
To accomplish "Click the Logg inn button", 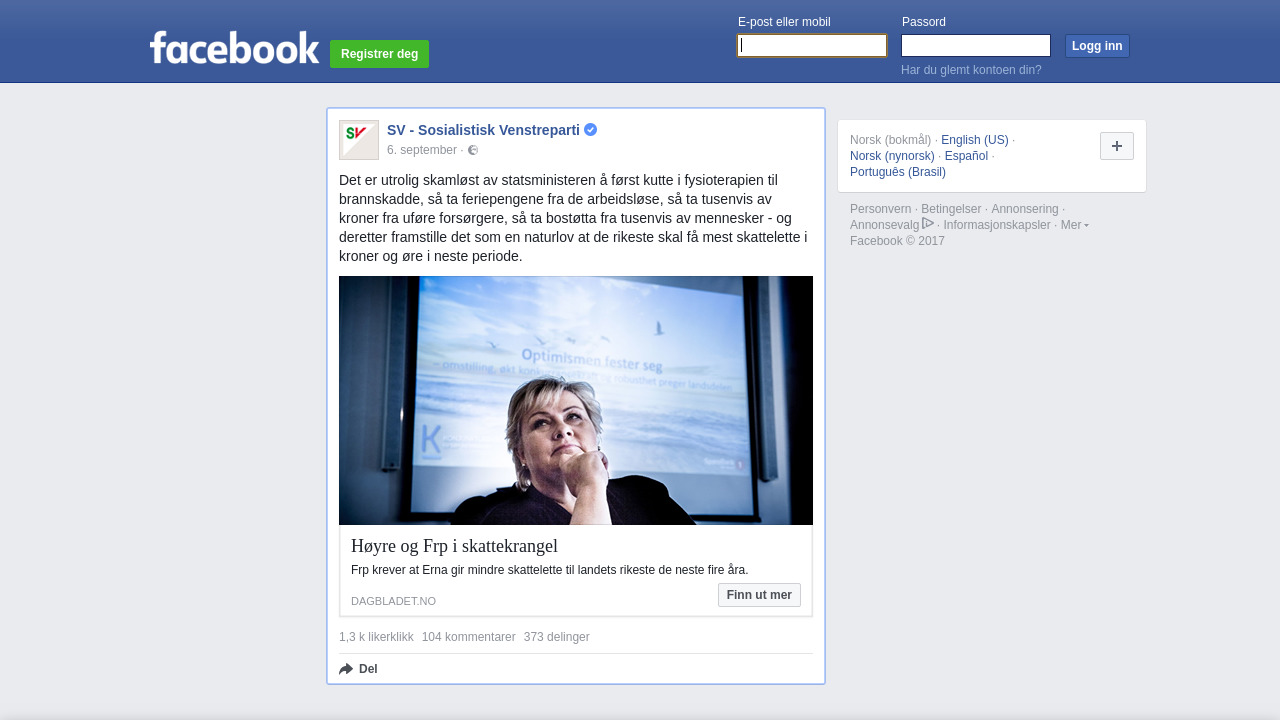I will point(1097,46).
